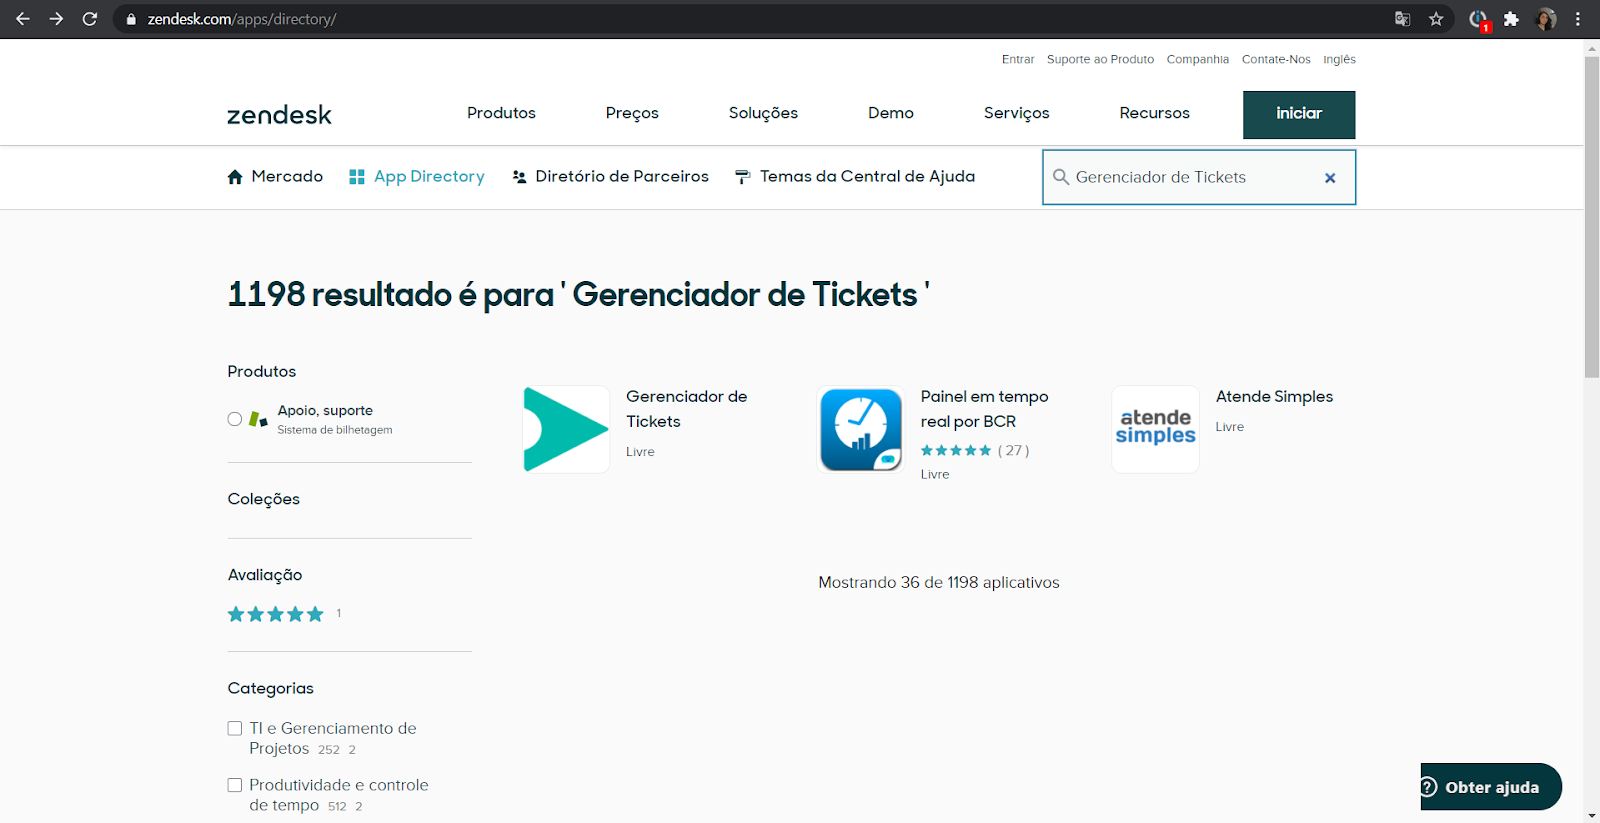Click the App Directory grid icon

[x=357, y=177]
